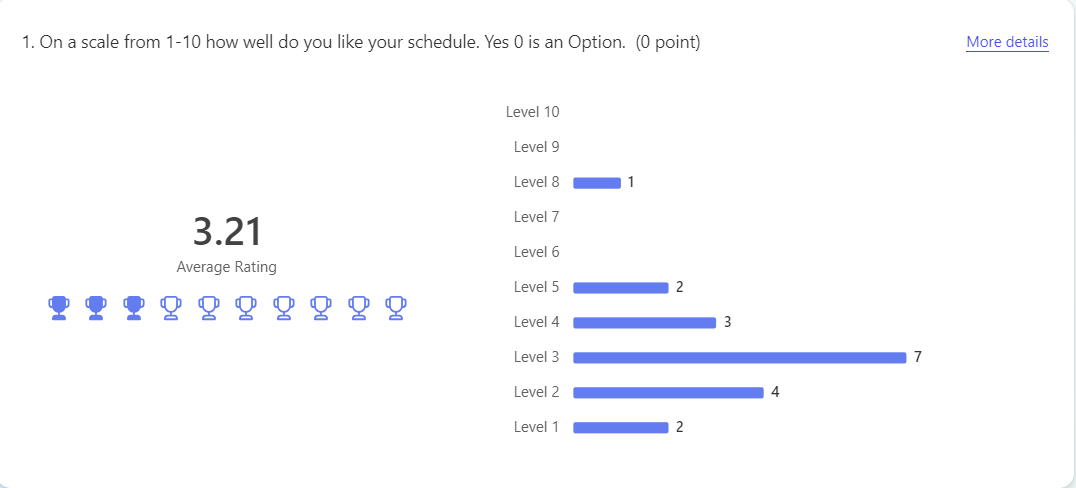Click the fifth trophy icon
Viewport: 1076px width, 488px height.
[x=209, y=307]
